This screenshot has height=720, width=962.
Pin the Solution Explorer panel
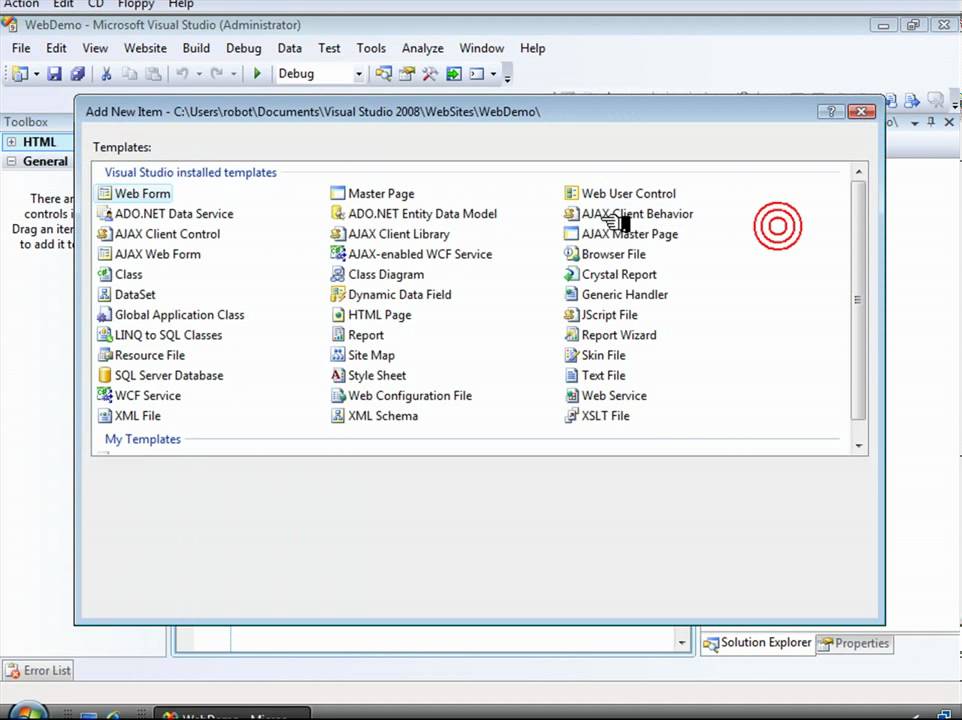pos(931,122)
